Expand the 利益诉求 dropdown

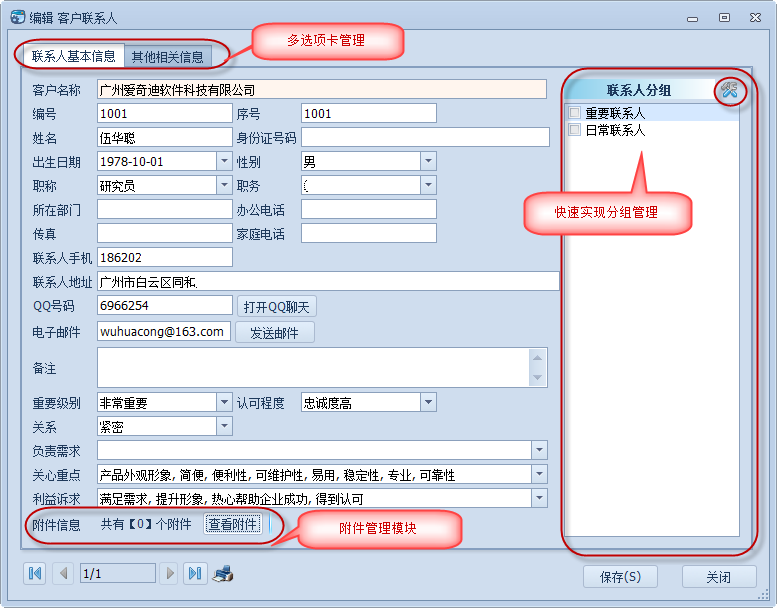[x=540, y=498]
